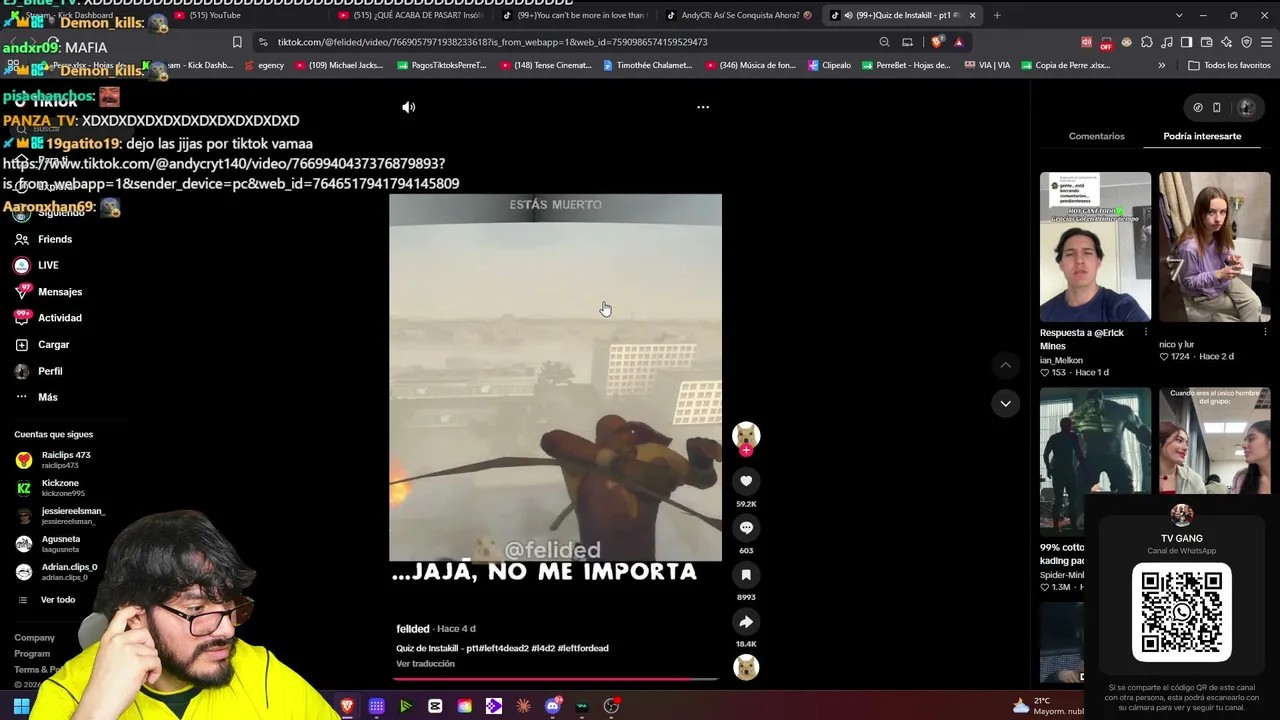Switch to the ¿QUÉ ACABA DE PASAR? tab

pyautogui.click(x=410, y=15)
